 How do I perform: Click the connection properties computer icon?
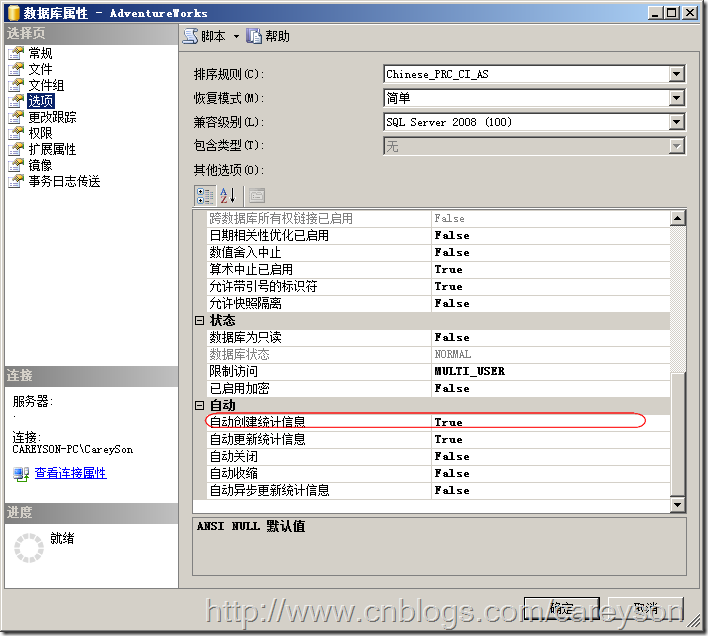21,474
